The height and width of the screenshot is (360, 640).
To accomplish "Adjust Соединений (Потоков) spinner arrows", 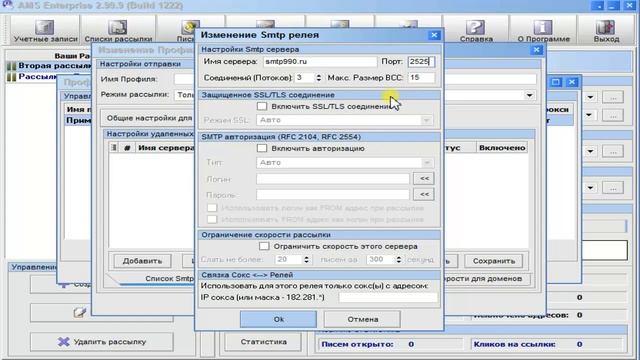I will tap(318, 78).
